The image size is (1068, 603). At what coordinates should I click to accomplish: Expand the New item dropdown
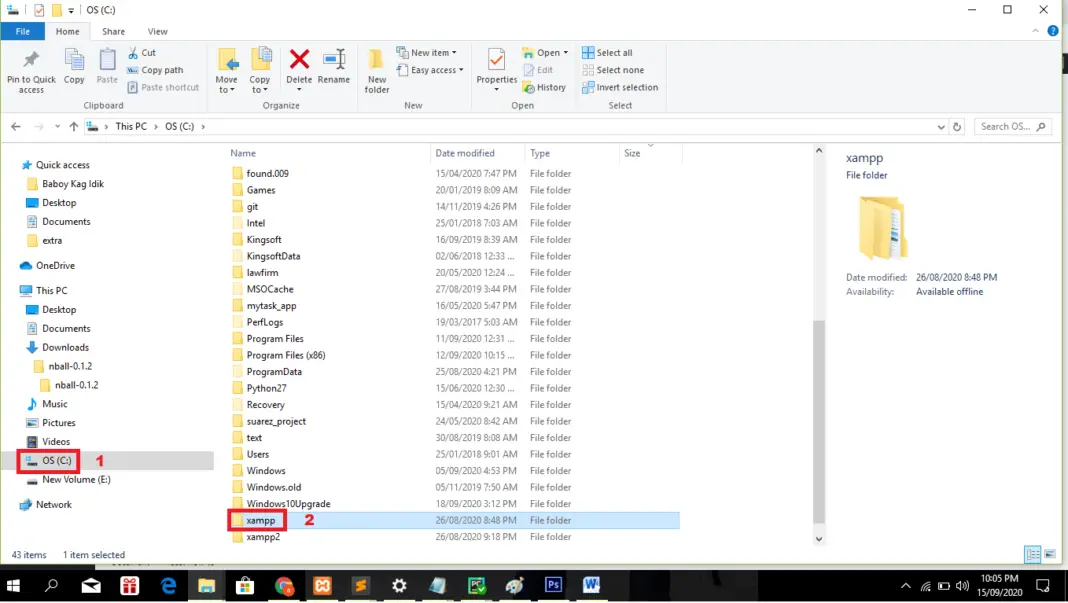tap(427, 53)
